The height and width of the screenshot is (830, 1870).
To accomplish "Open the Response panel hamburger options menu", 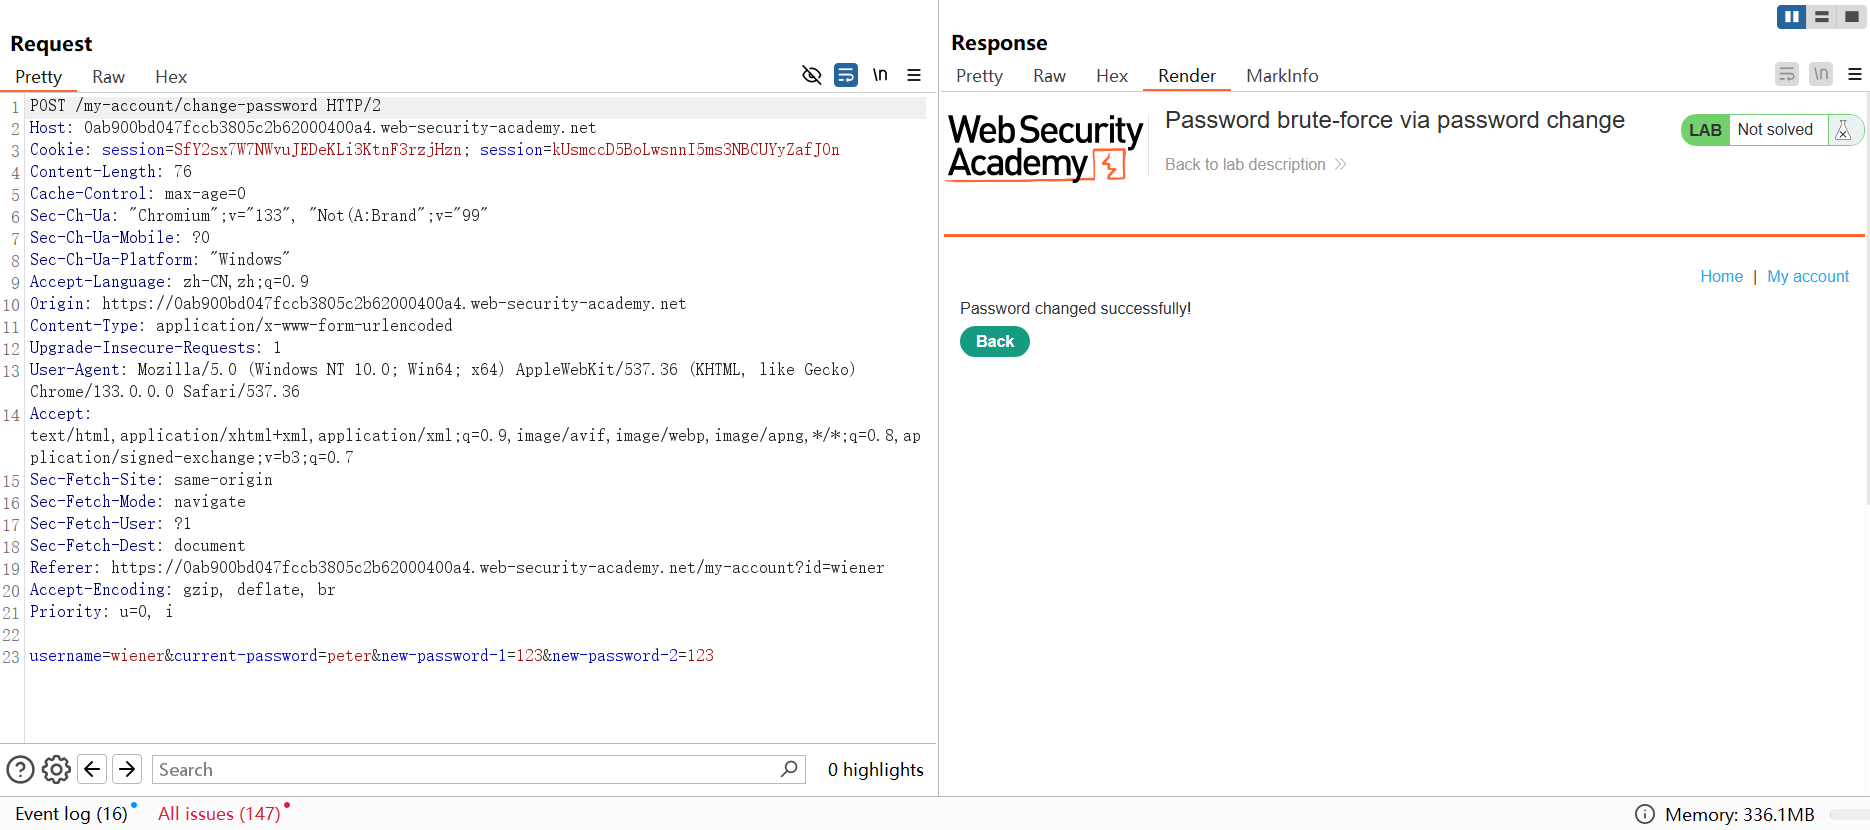I will pos(1854,74).
